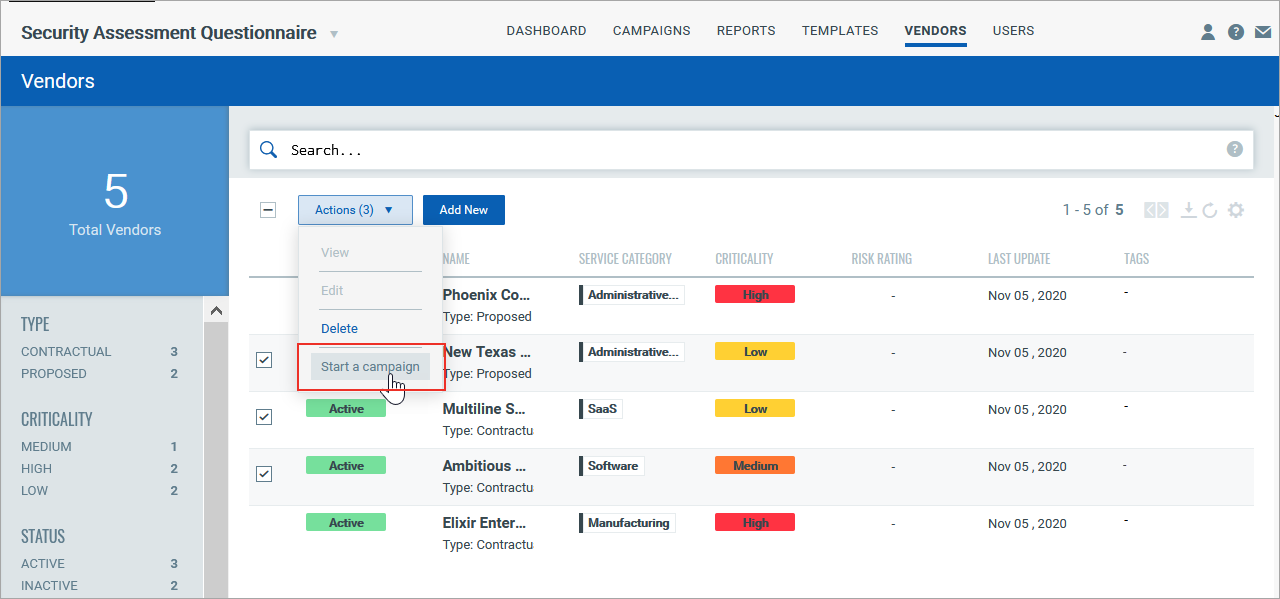The image size is (1280, 599).
Task: Click into the Search input field
Action: click(x=740, y=149)
